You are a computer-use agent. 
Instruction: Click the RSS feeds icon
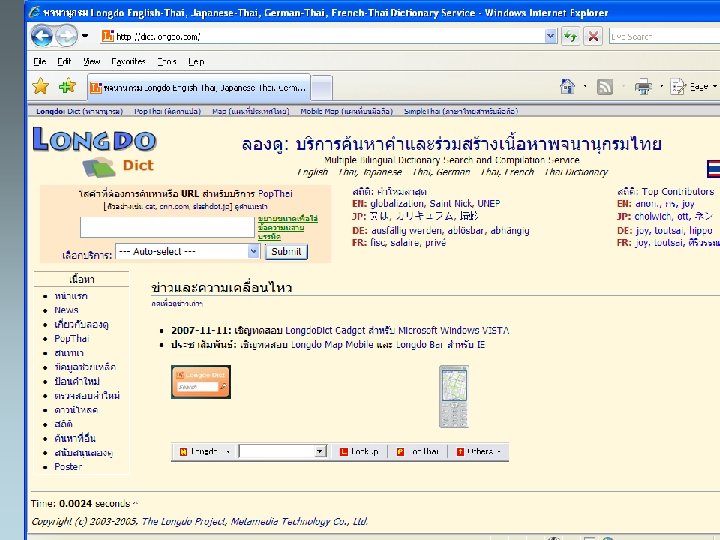point(604,86)
